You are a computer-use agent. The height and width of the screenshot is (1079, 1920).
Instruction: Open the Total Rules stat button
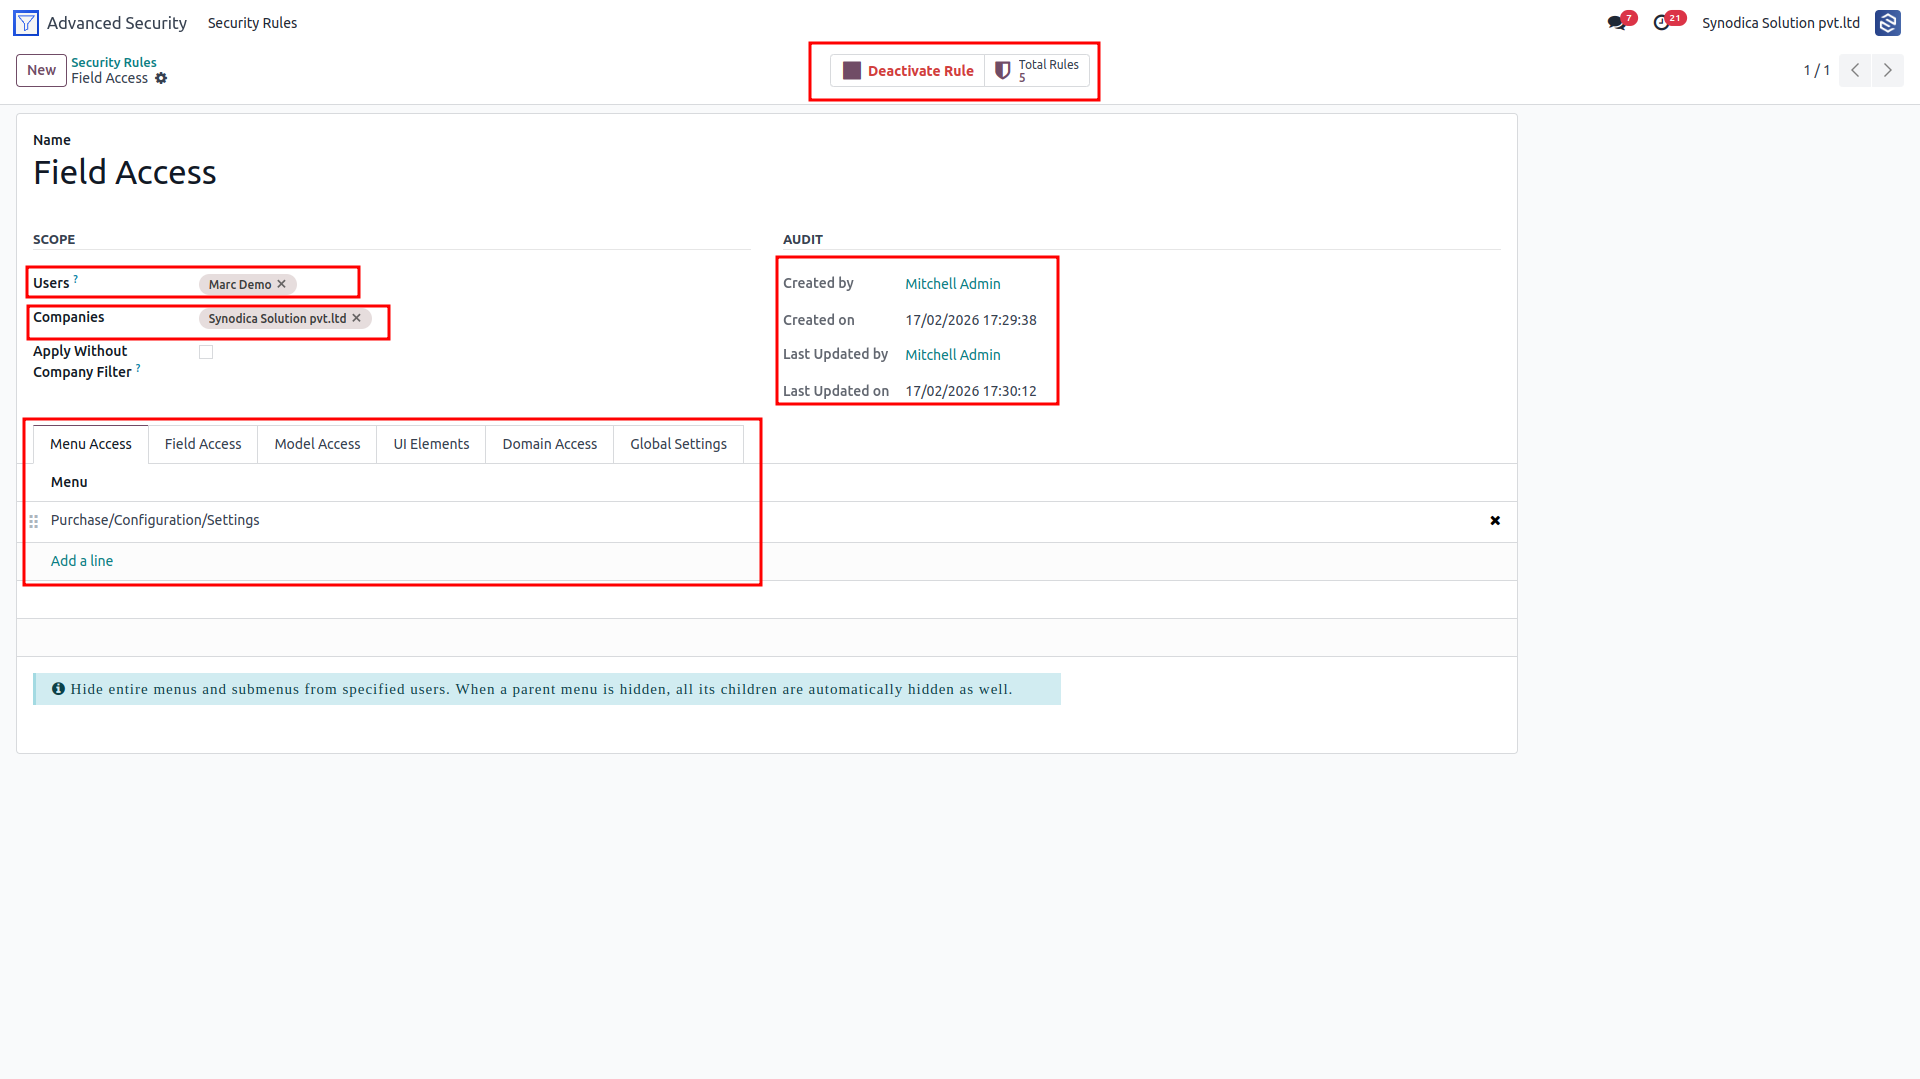pos(1037,71)
